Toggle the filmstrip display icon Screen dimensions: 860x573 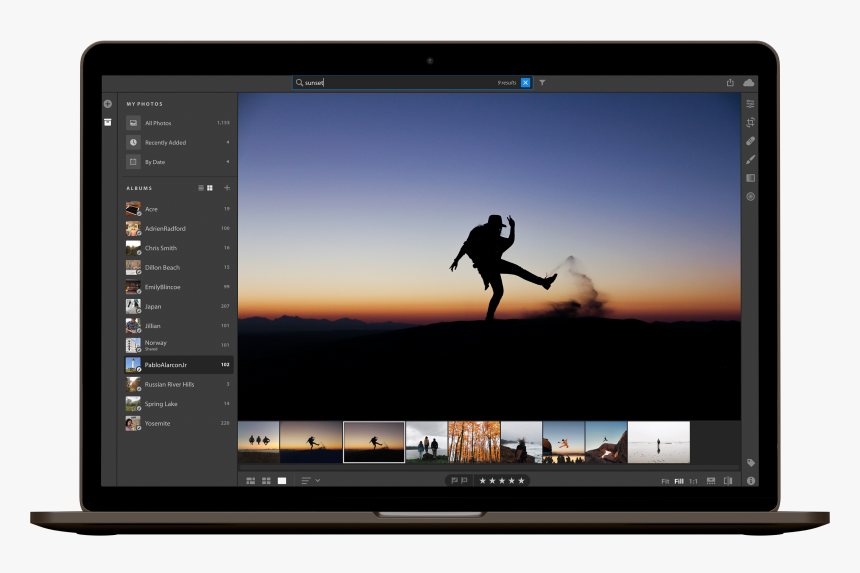tap(711, 481)
